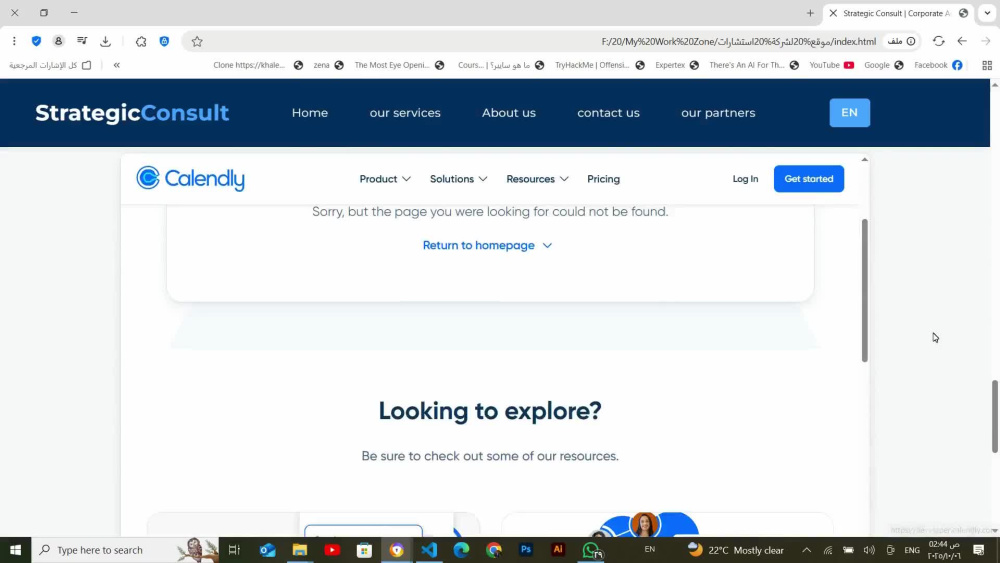Open the browser three-dot menu

(14, 41)
